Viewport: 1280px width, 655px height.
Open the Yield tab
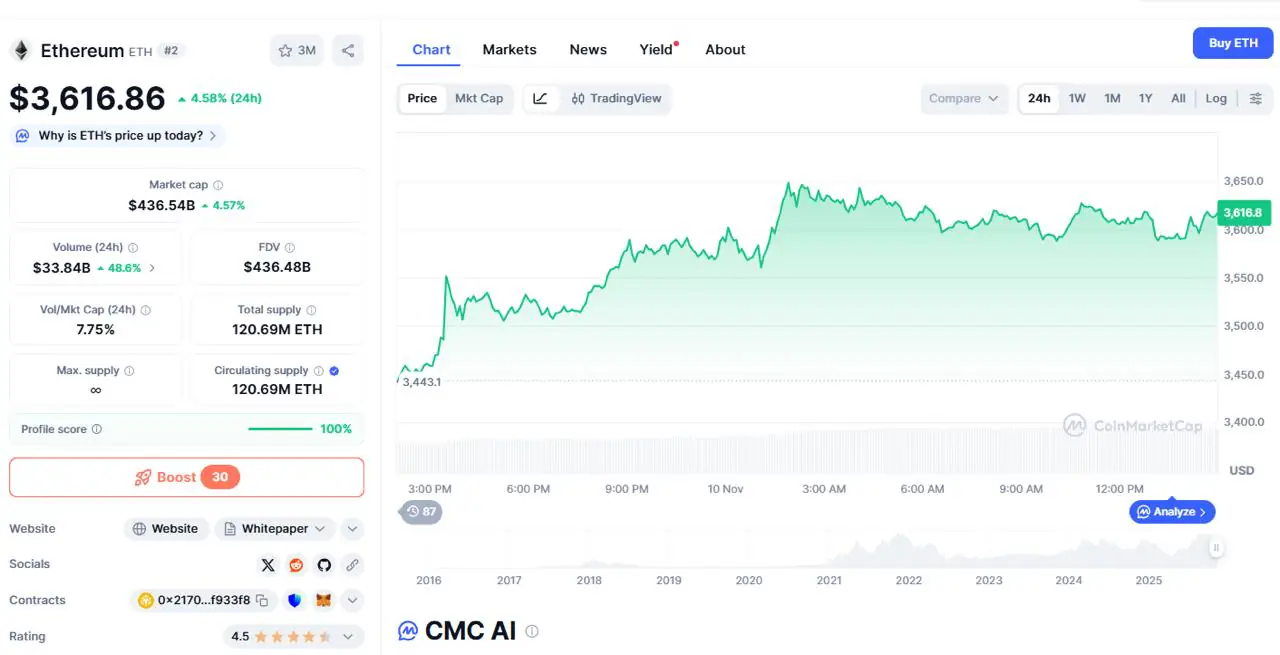(x=656, y=49)
